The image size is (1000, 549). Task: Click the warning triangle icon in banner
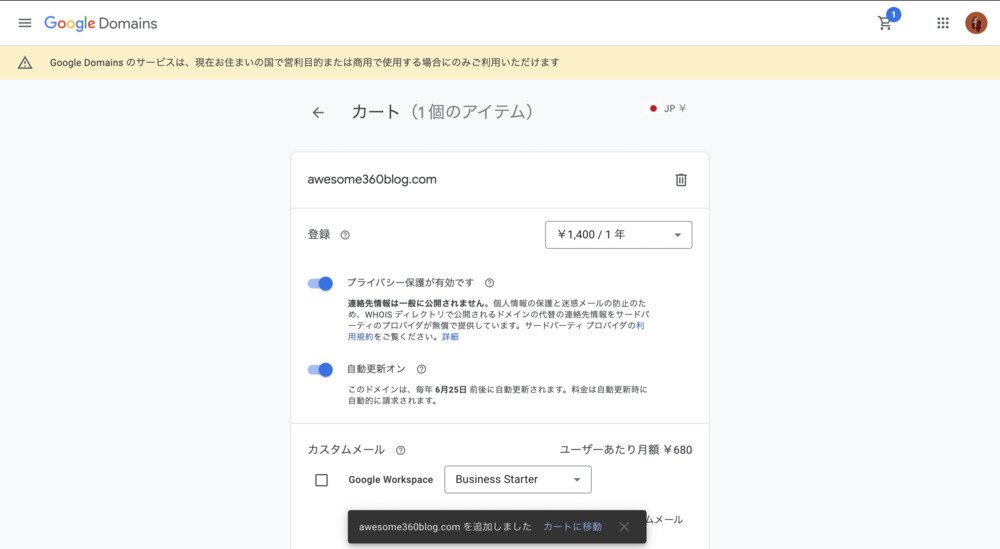point(25,62)
